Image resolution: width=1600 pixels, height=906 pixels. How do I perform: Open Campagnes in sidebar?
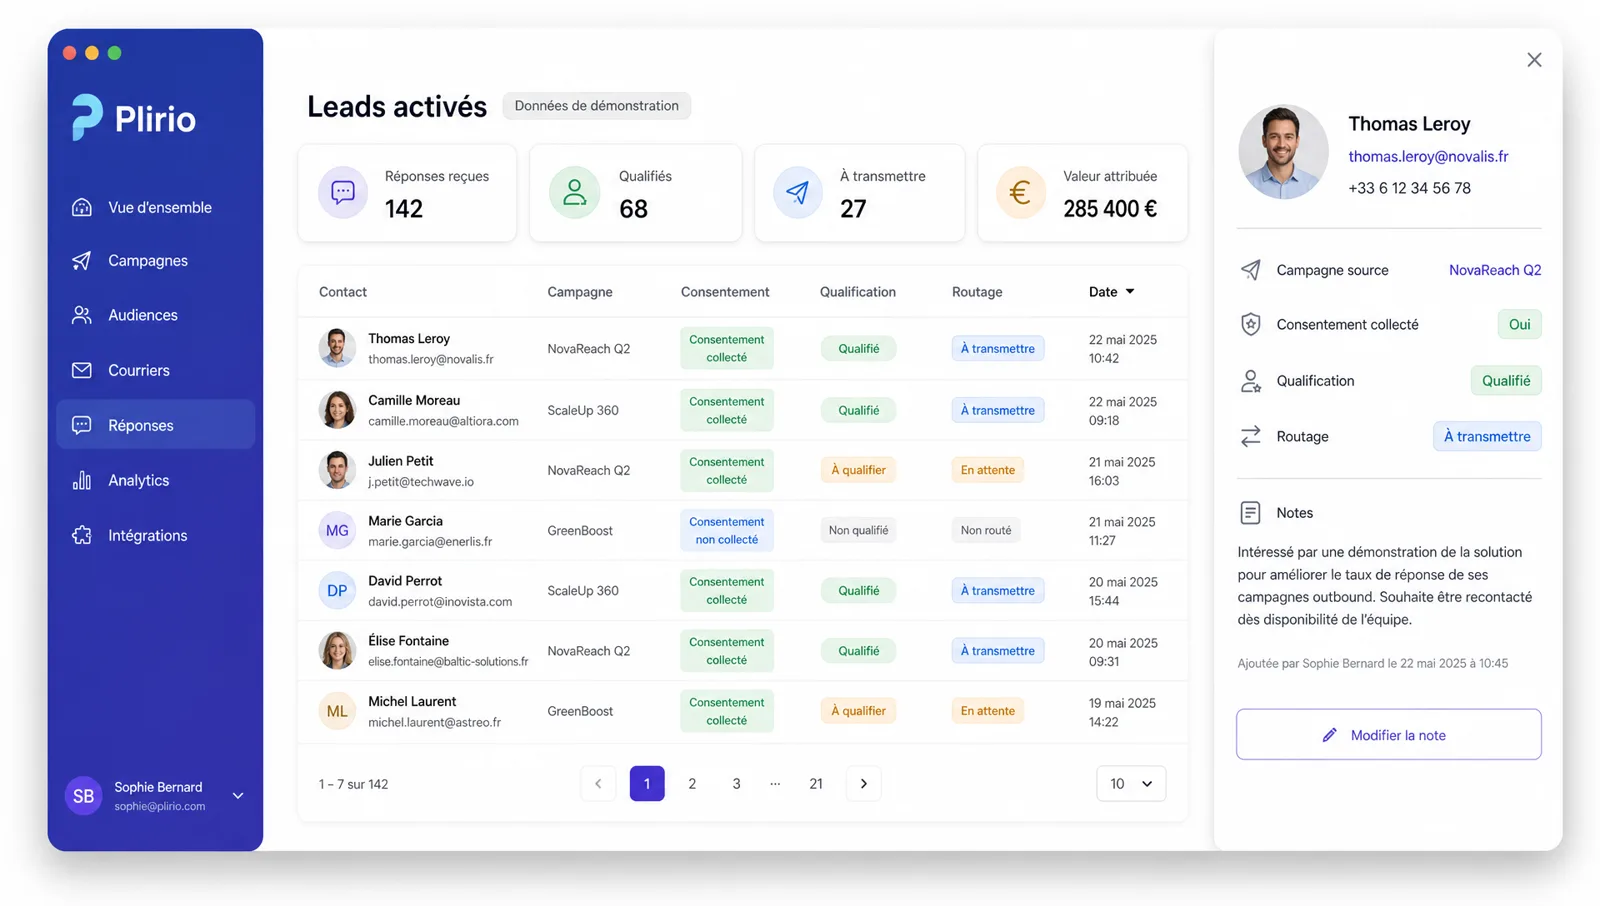[155, 261]
